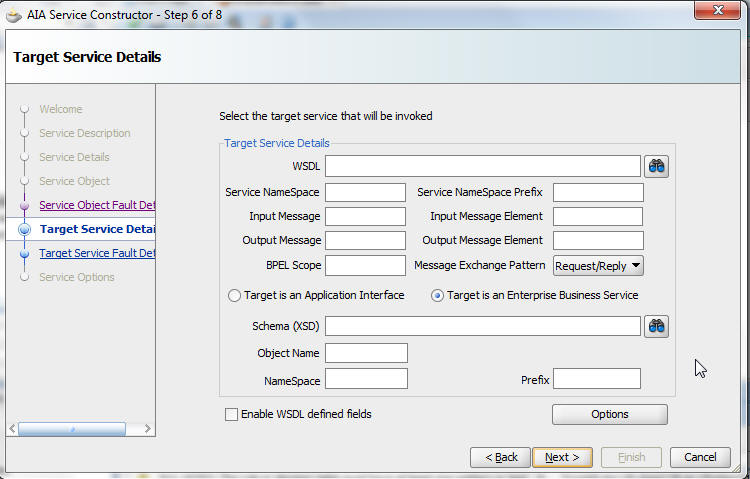
Task: Click the BPEL Scope field
Action: point(365,266)
